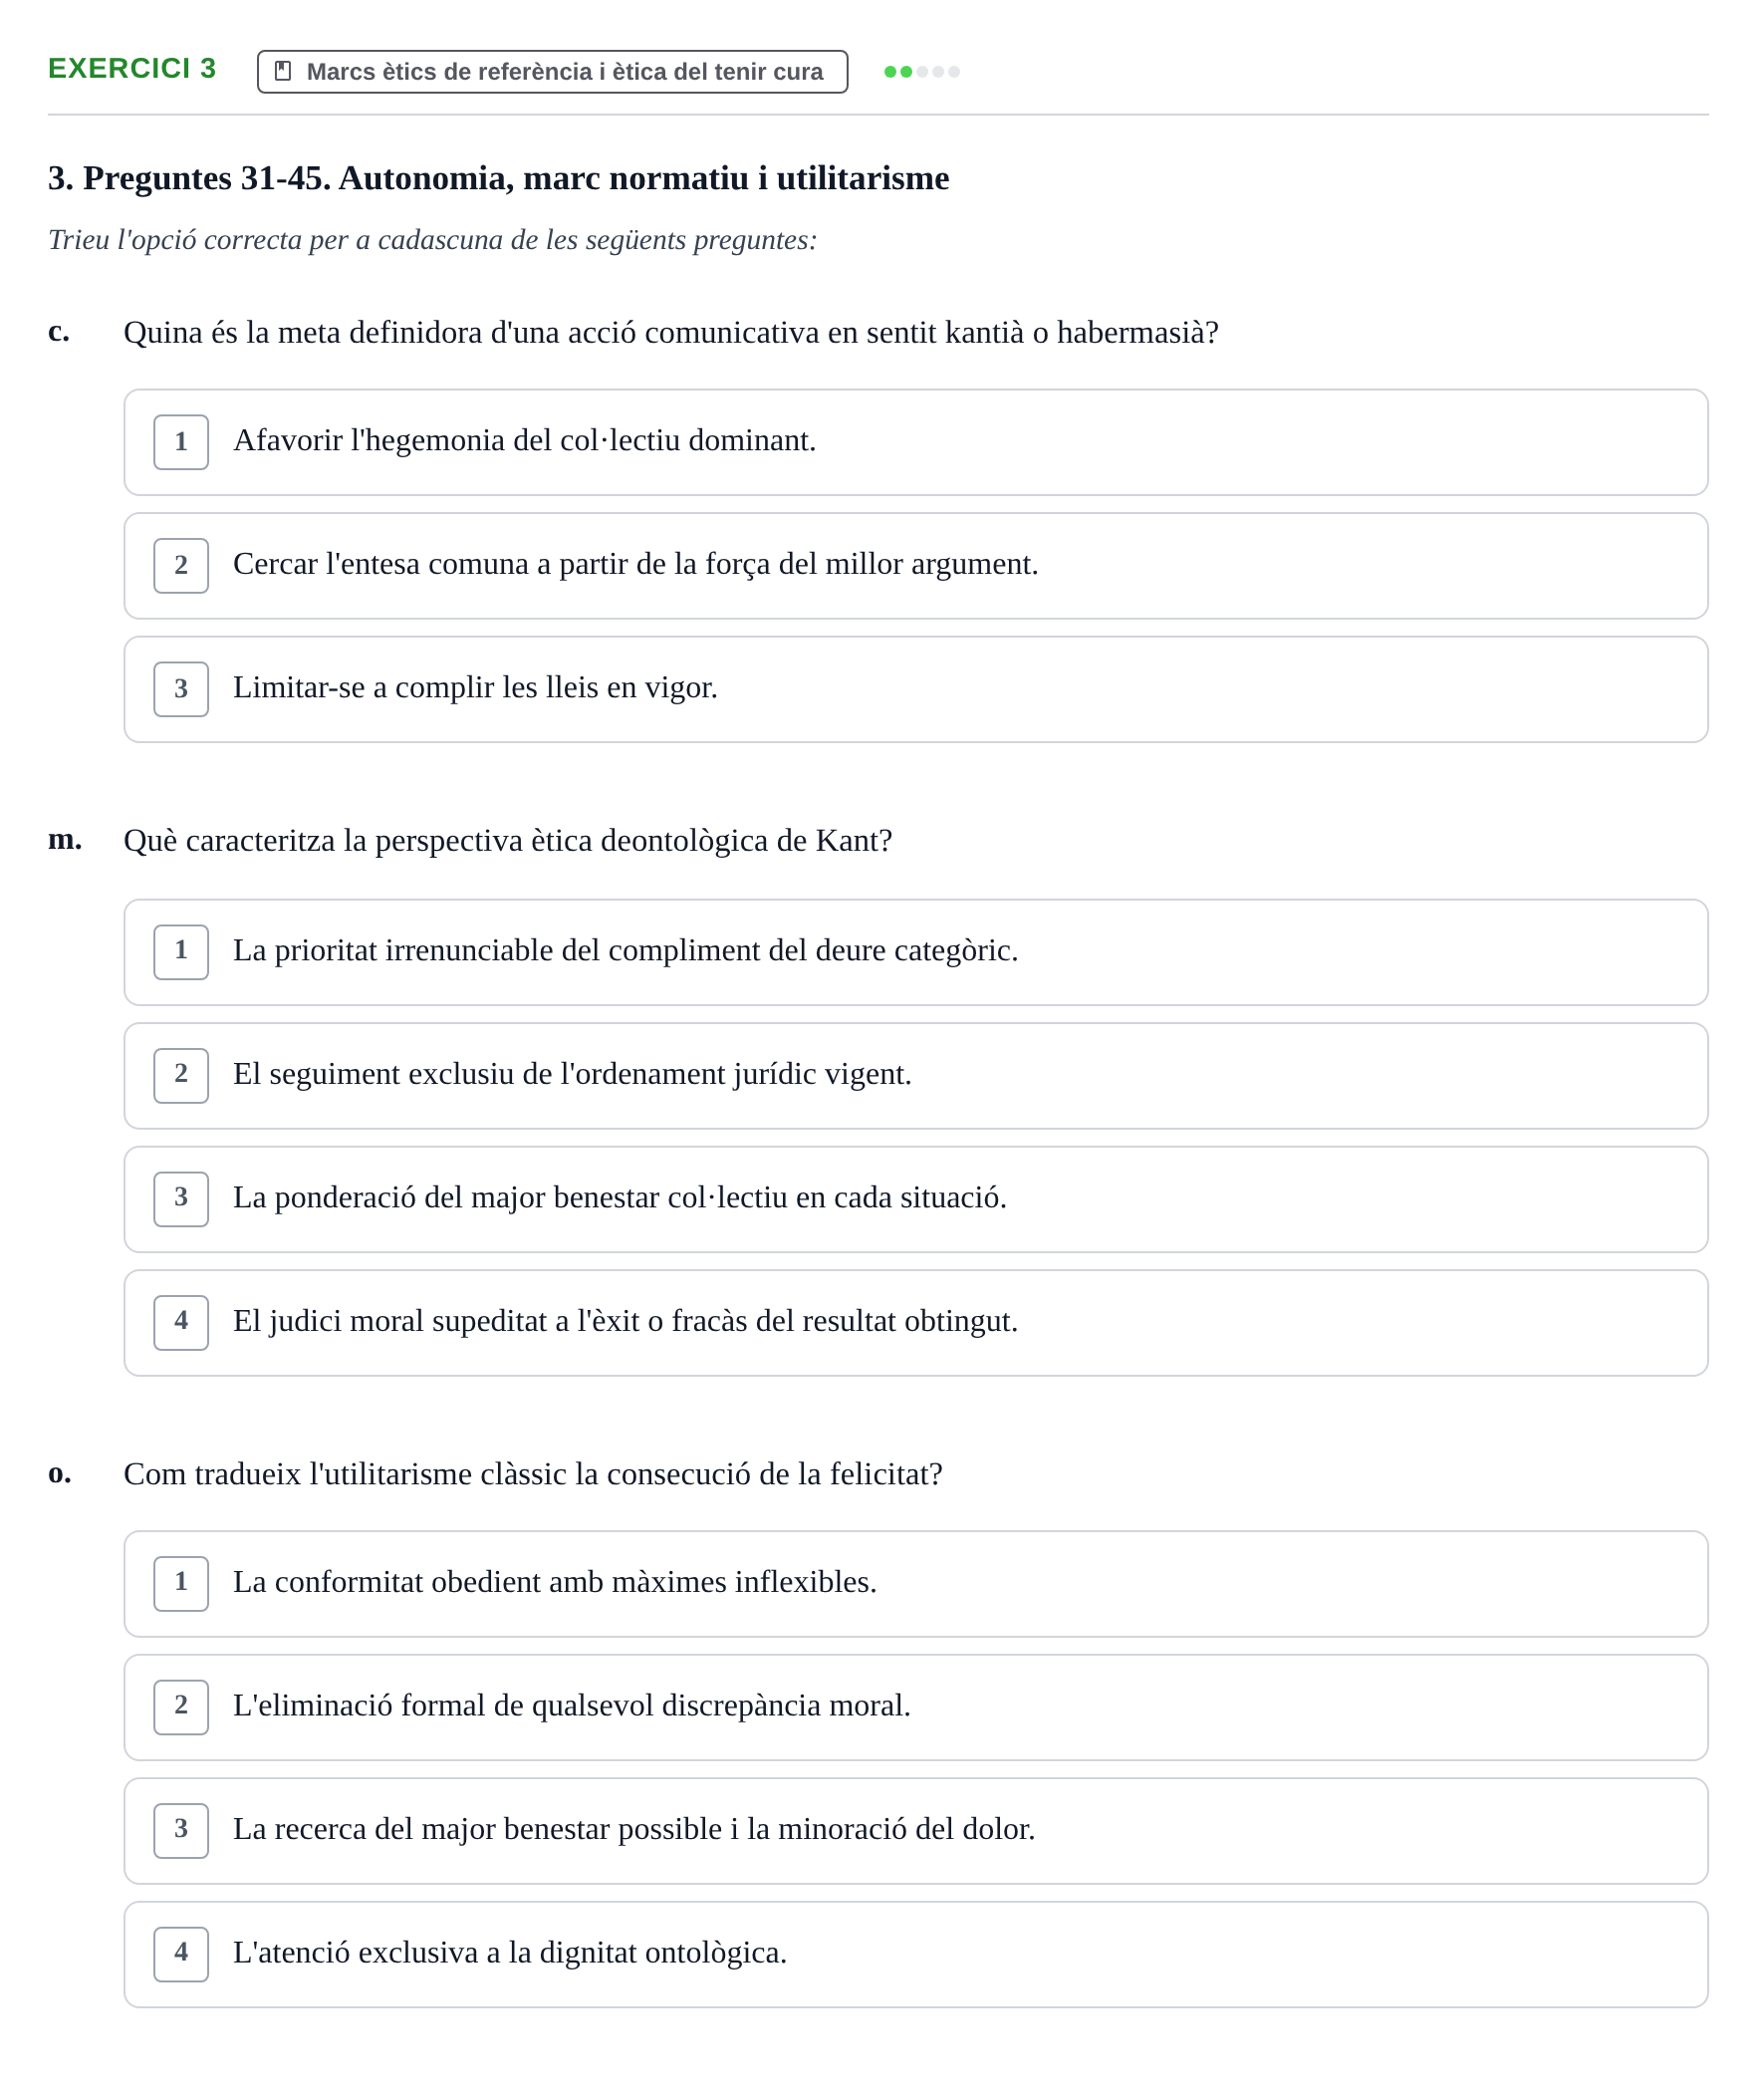The height and width of the screenshot is (2100, 1757).
Task: Open the 'Marcs ètics de referència' topic tag
Action: coord(552,72)
